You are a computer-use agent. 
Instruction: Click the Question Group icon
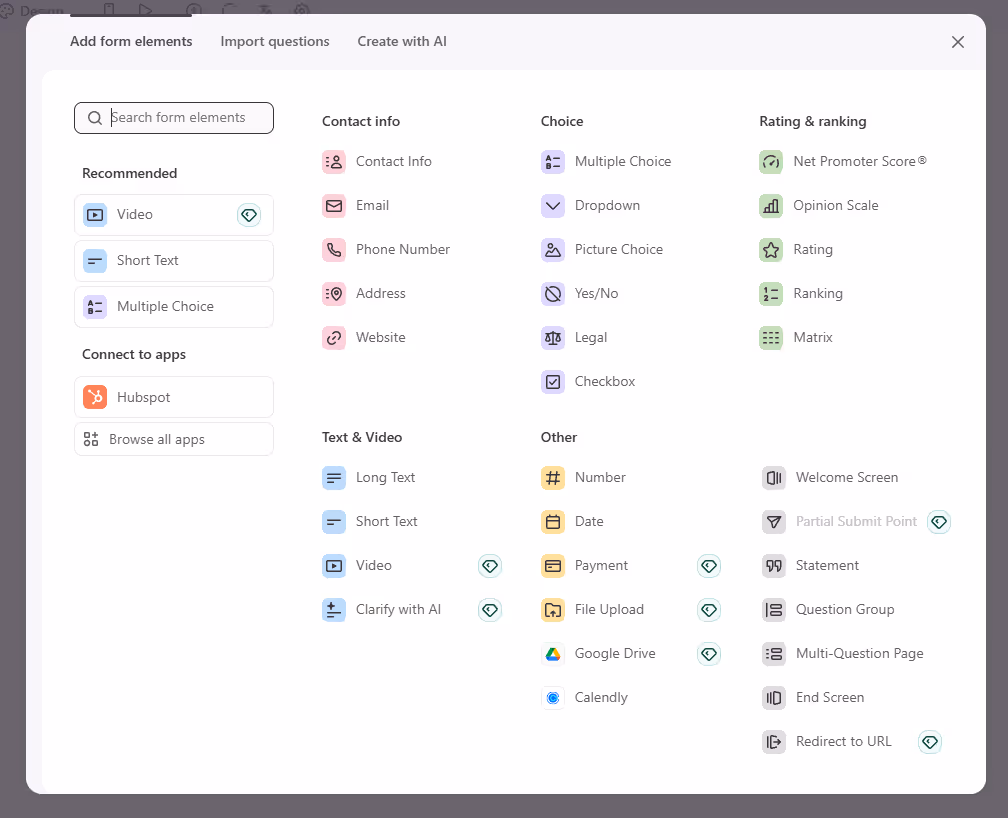pyautogui.click(x=774, y=610)
